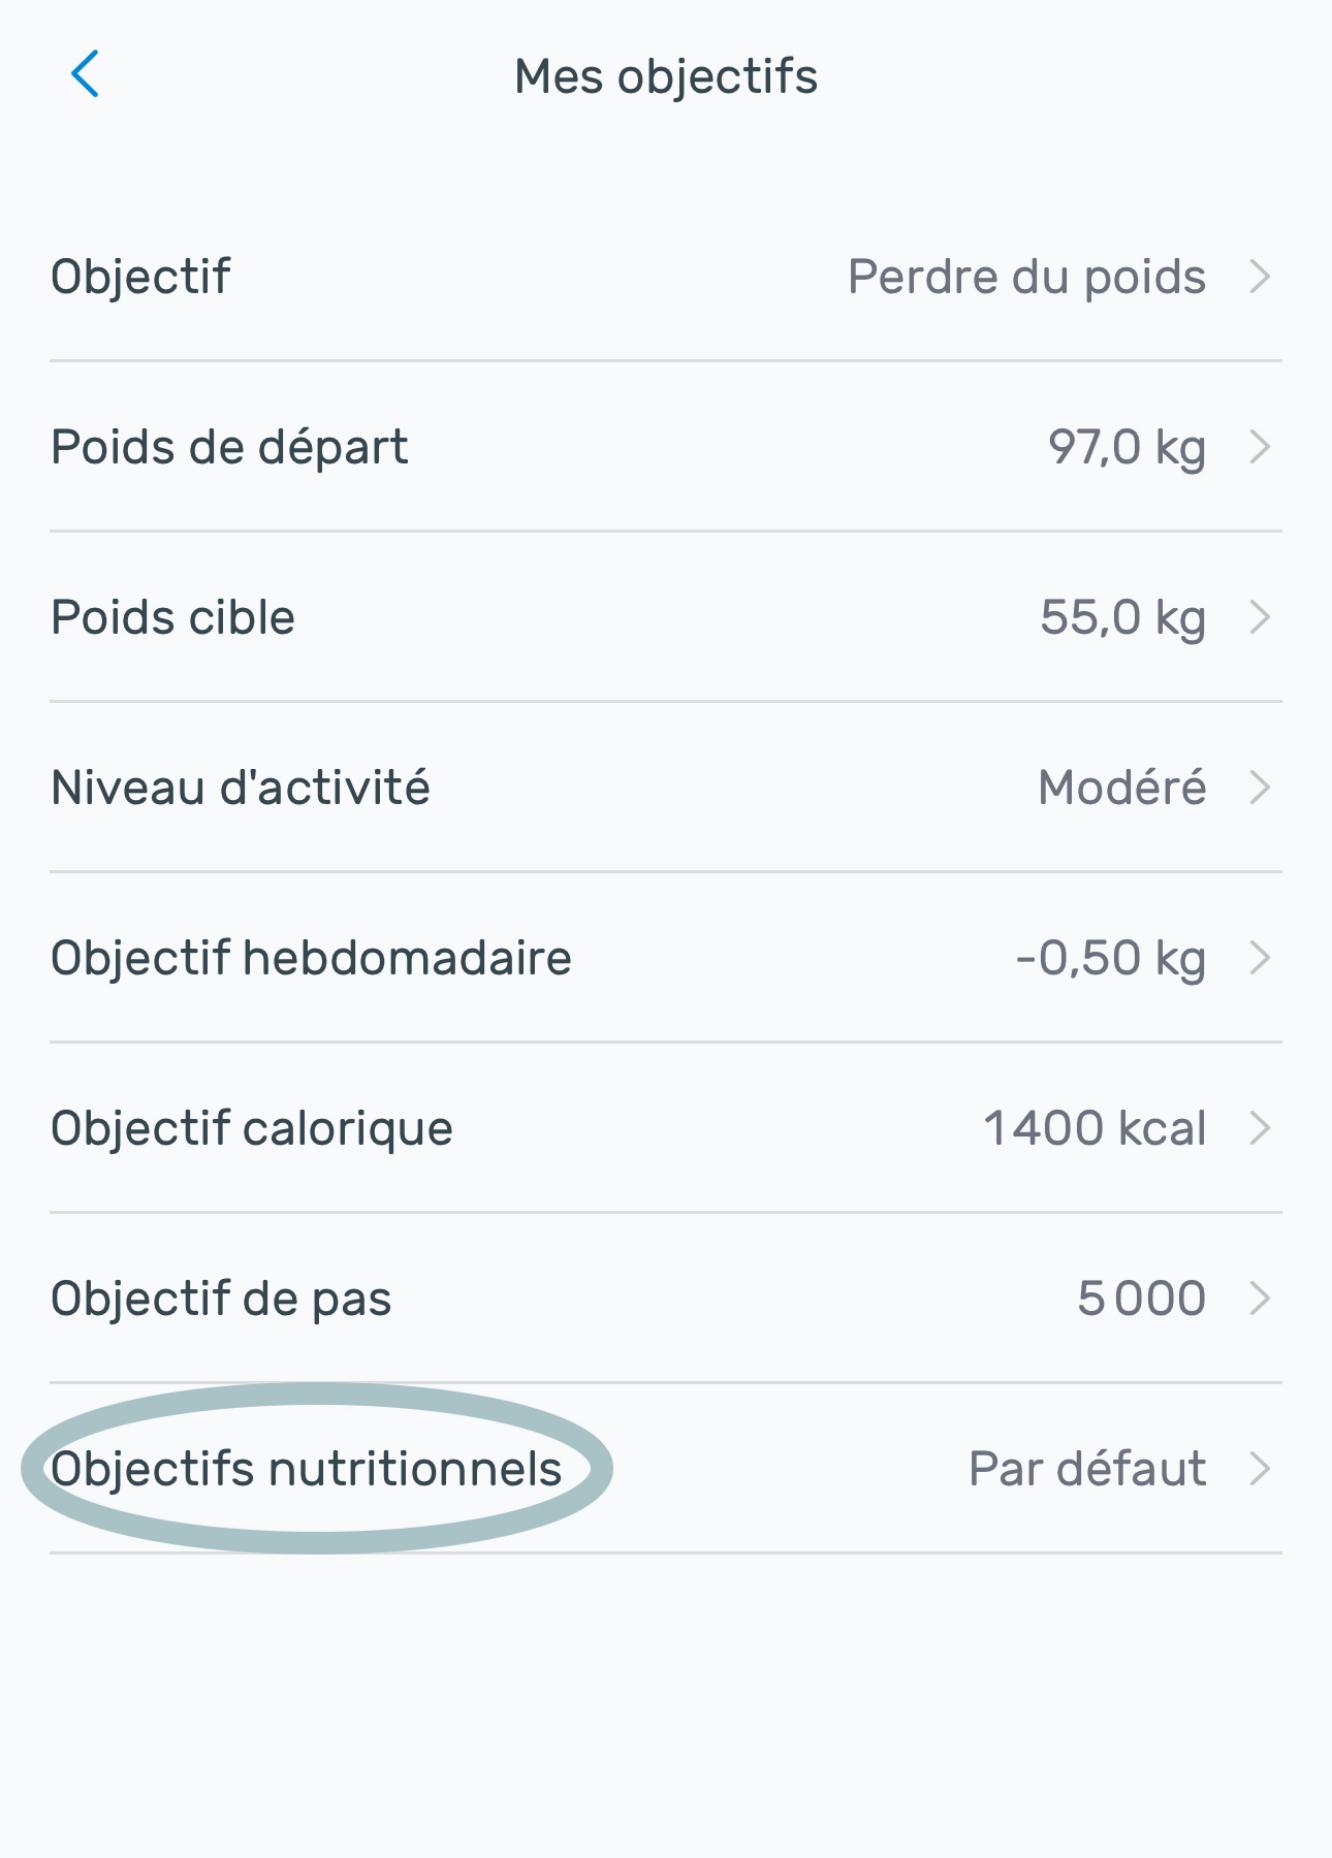Tap chevron beside Poids cible
This screenshot has width=1332, height=1858.
1259,617
